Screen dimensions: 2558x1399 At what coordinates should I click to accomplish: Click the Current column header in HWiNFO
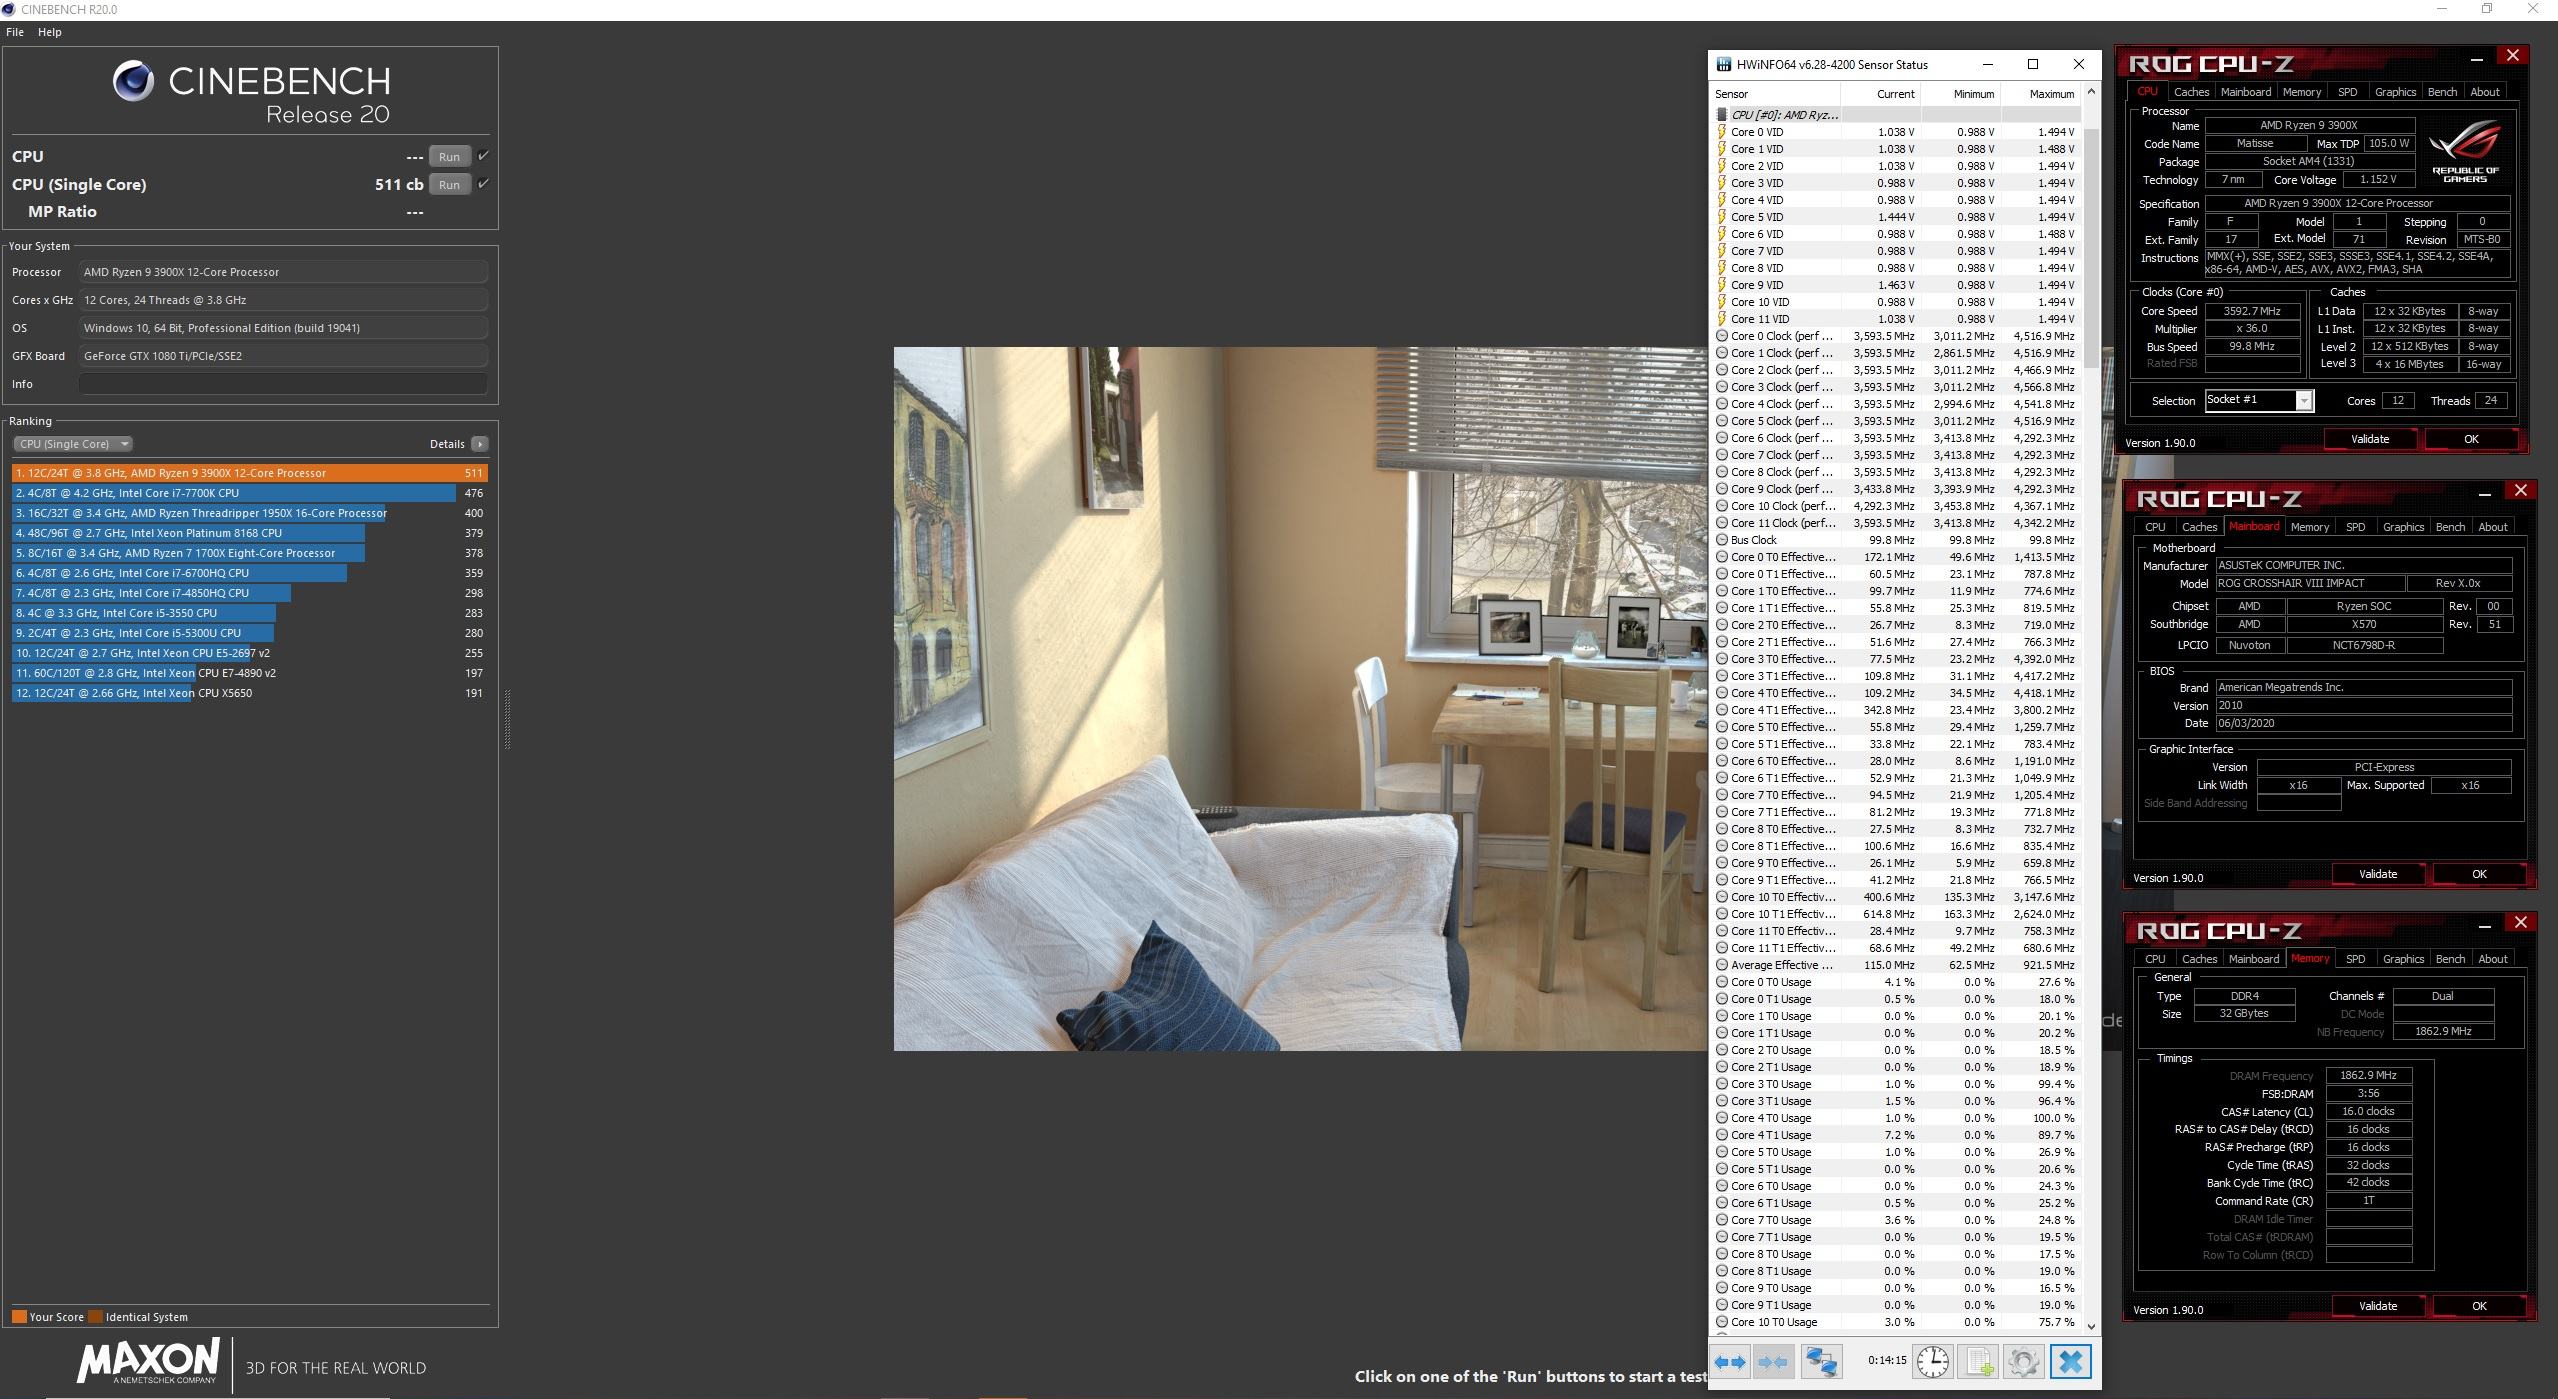[1881, 94]
